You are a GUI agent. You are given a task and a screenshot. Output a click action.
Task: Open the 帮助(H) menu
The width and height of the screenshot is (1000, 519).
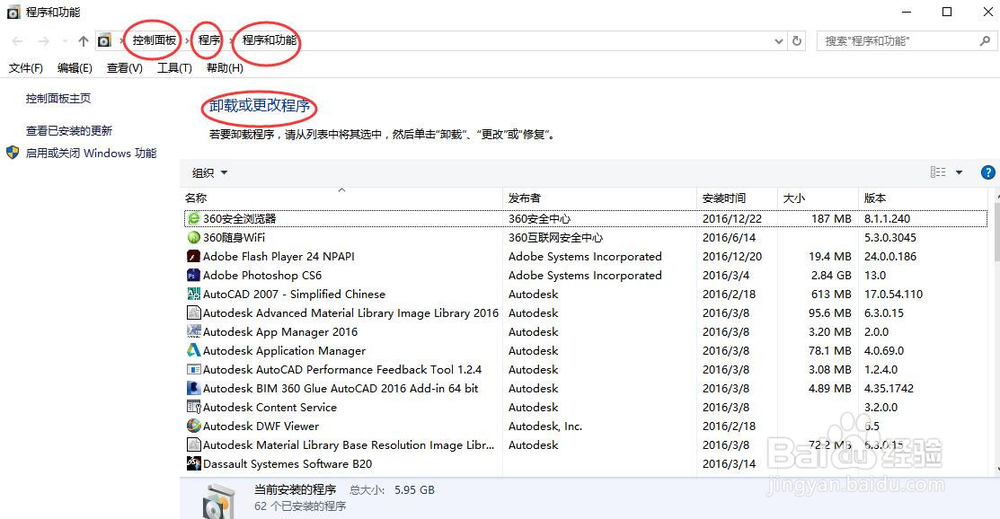click(224, 68)
